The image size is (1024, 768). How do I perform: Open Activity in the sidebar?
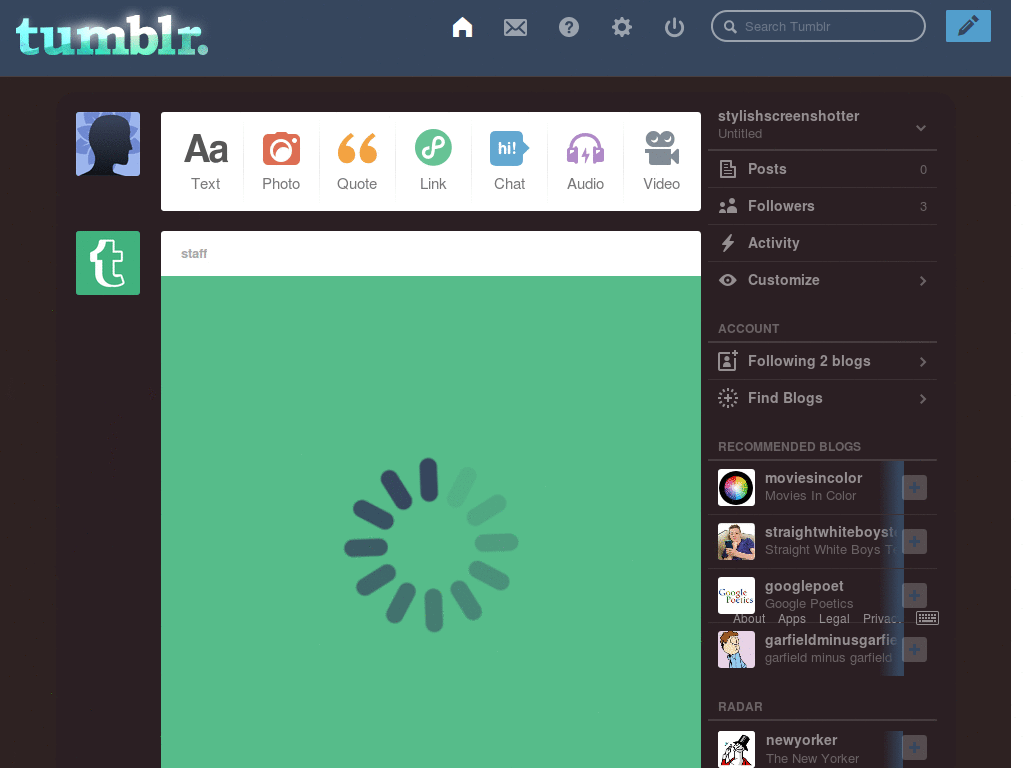(822, 243)
